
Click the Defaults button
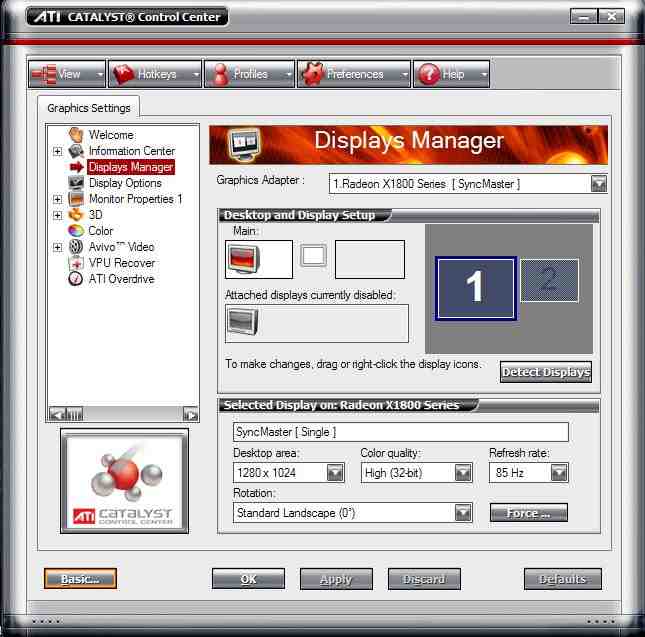coord(562,579)
